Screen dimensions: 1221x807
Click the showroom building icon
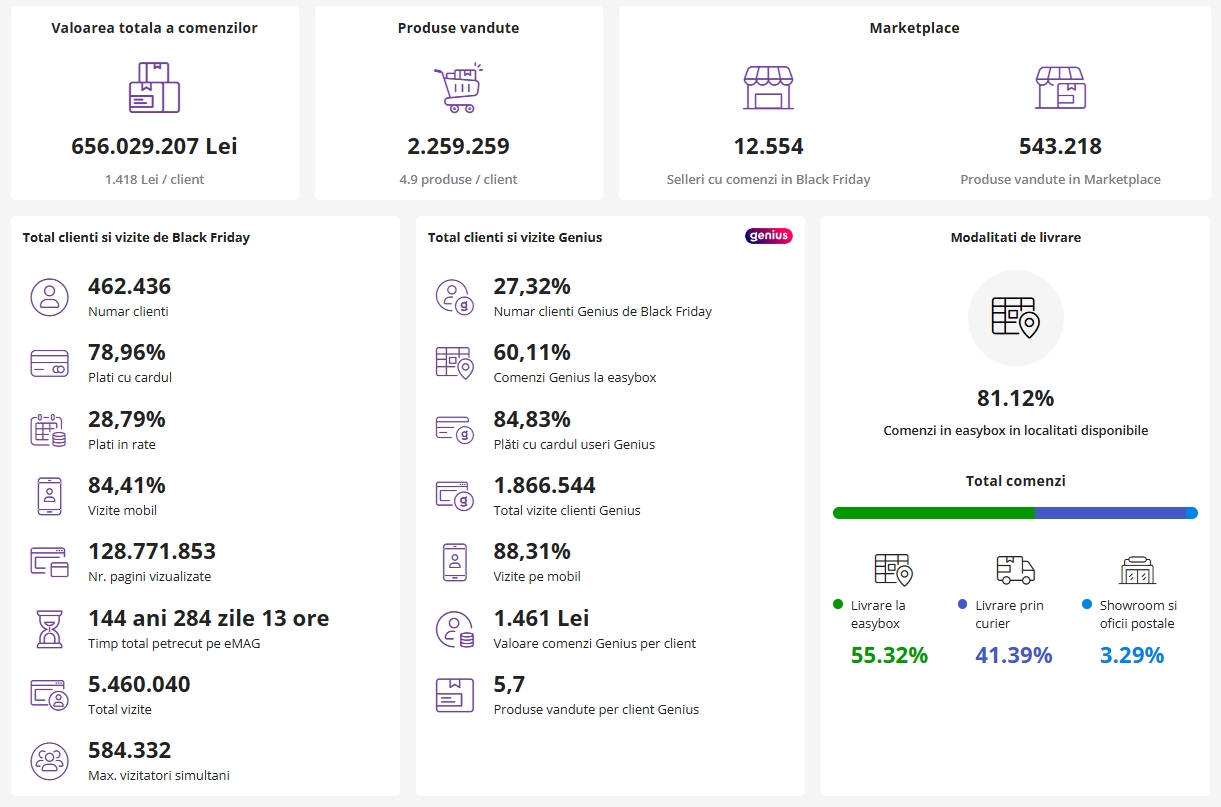(x=1137, y=570)
